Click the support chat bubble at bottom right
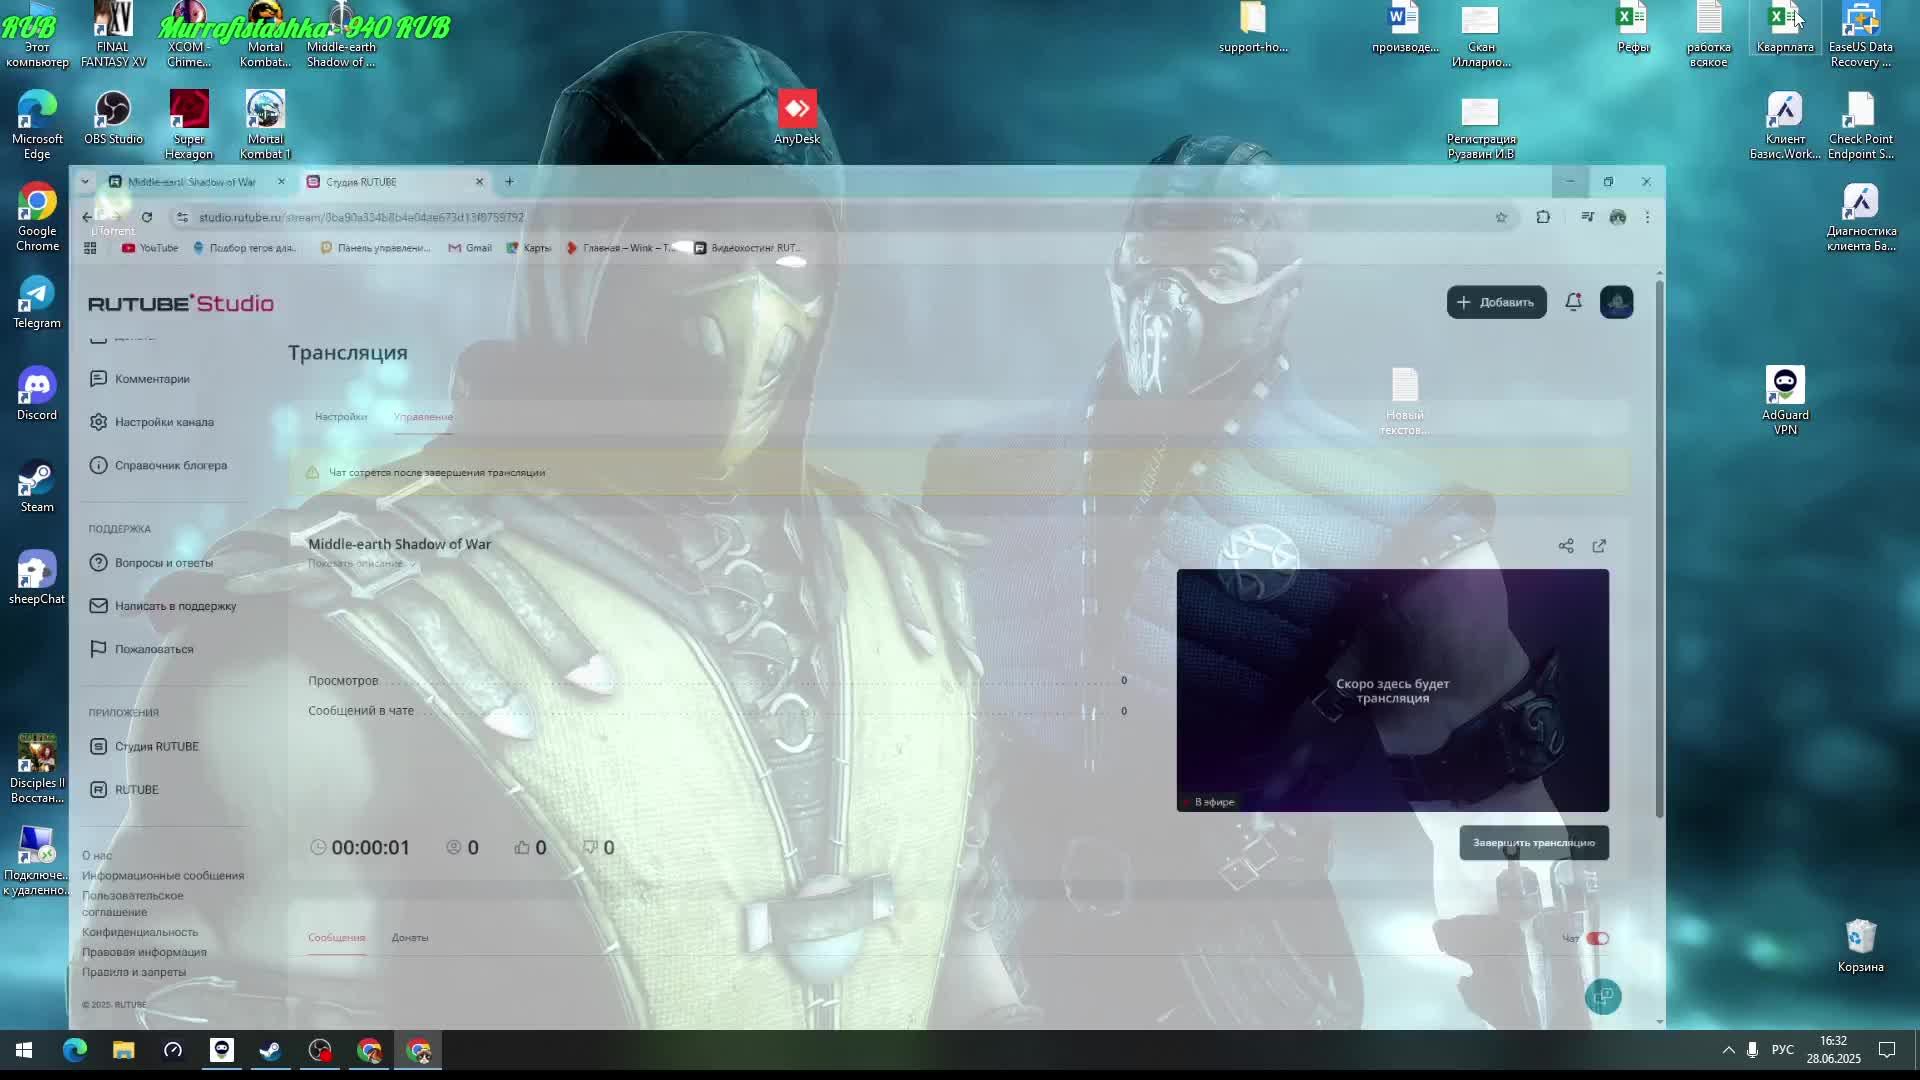This screenshot has height=1080, width=1920. [x=1603, y=997]
